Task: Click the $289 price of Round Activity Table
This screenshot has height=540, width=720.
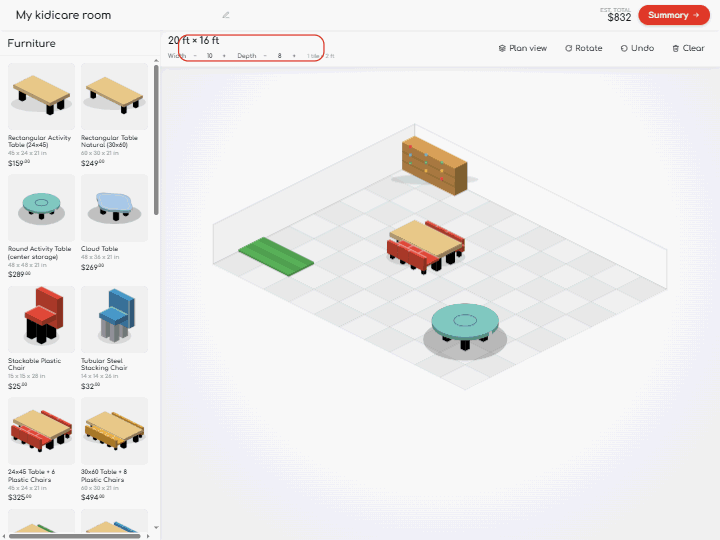Action: click(19, 274)
